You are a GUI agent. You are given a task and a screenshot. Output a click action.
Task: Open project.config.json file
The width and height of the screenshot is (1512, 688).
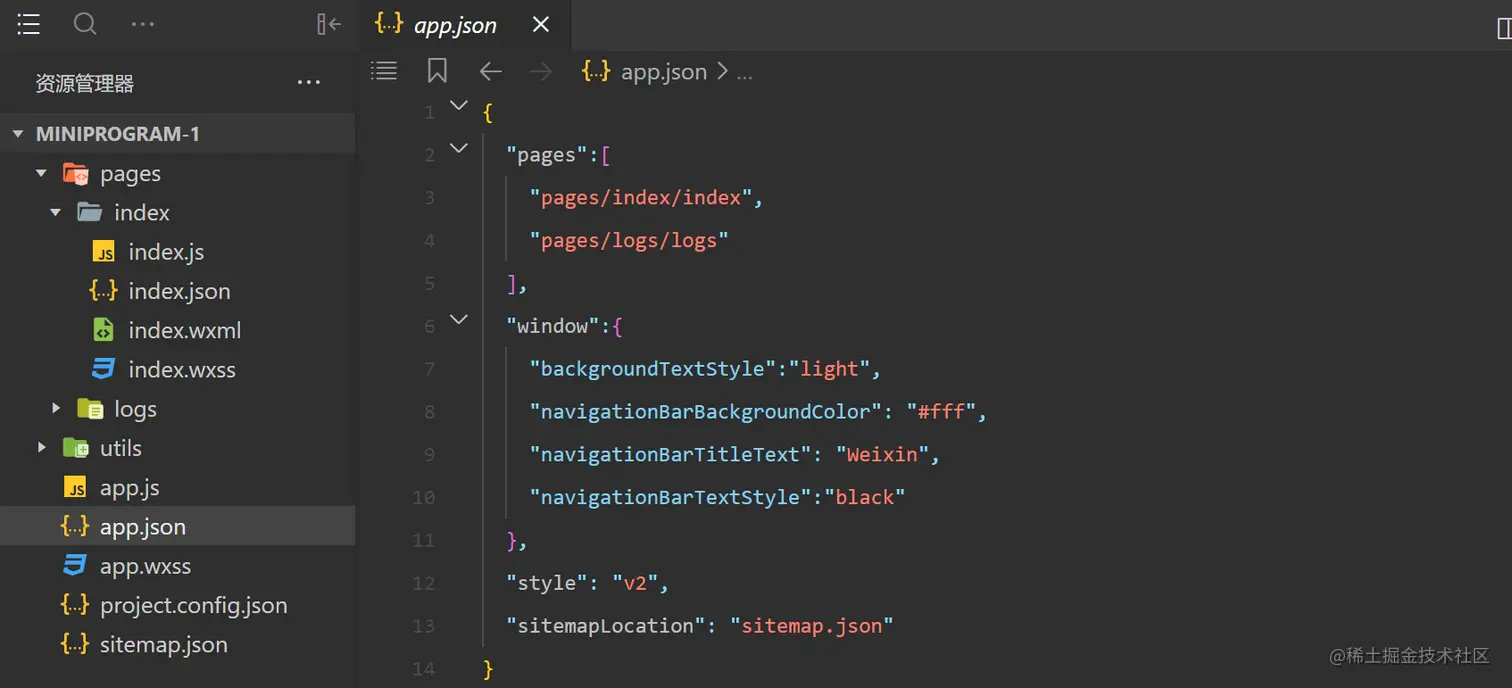[193, 605]
